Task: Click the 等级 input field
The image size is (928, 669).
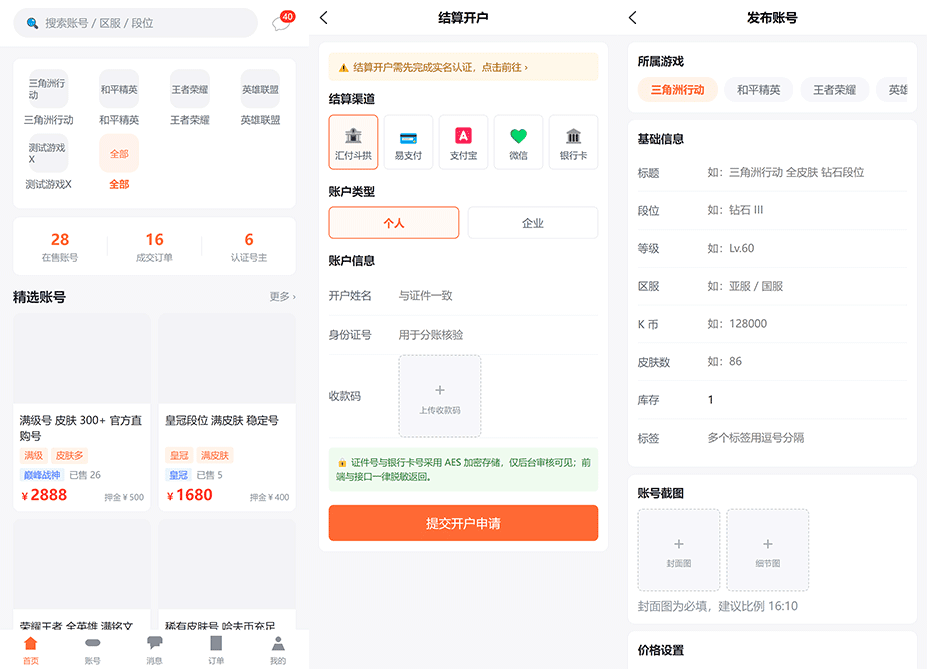Action: pos(807,248)
